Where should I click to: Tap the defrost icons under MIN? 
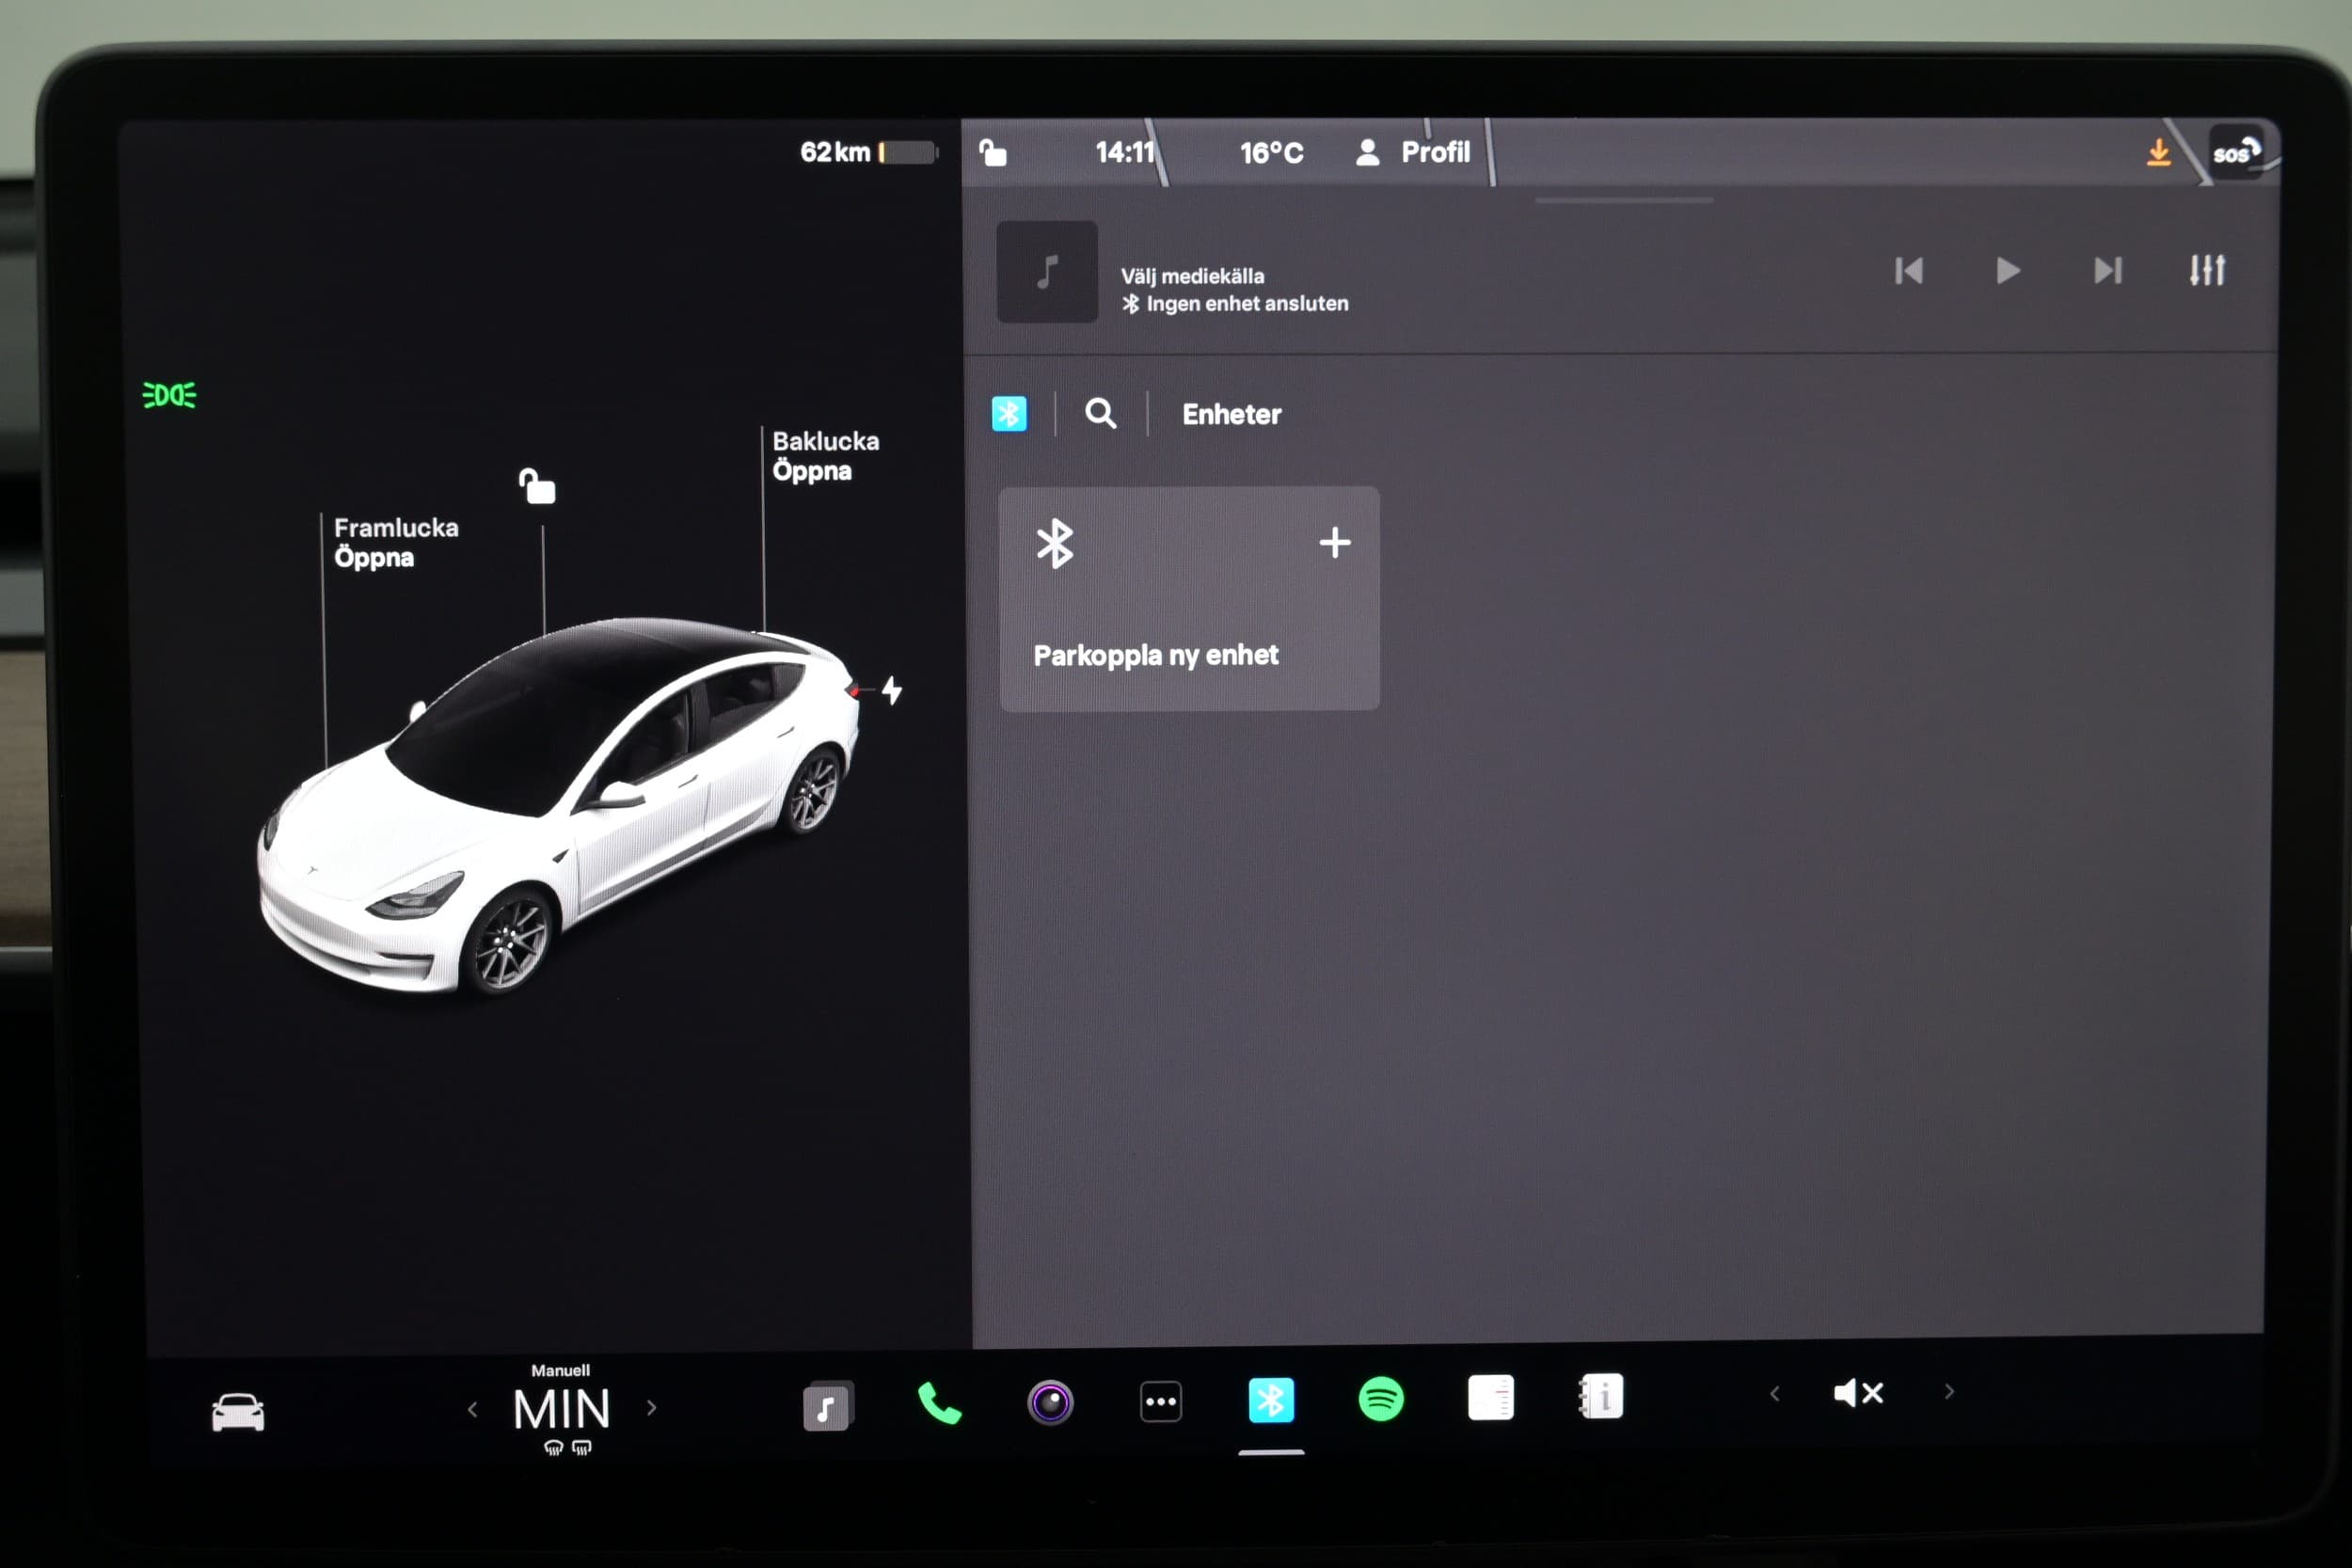[x=567, y=1447]
